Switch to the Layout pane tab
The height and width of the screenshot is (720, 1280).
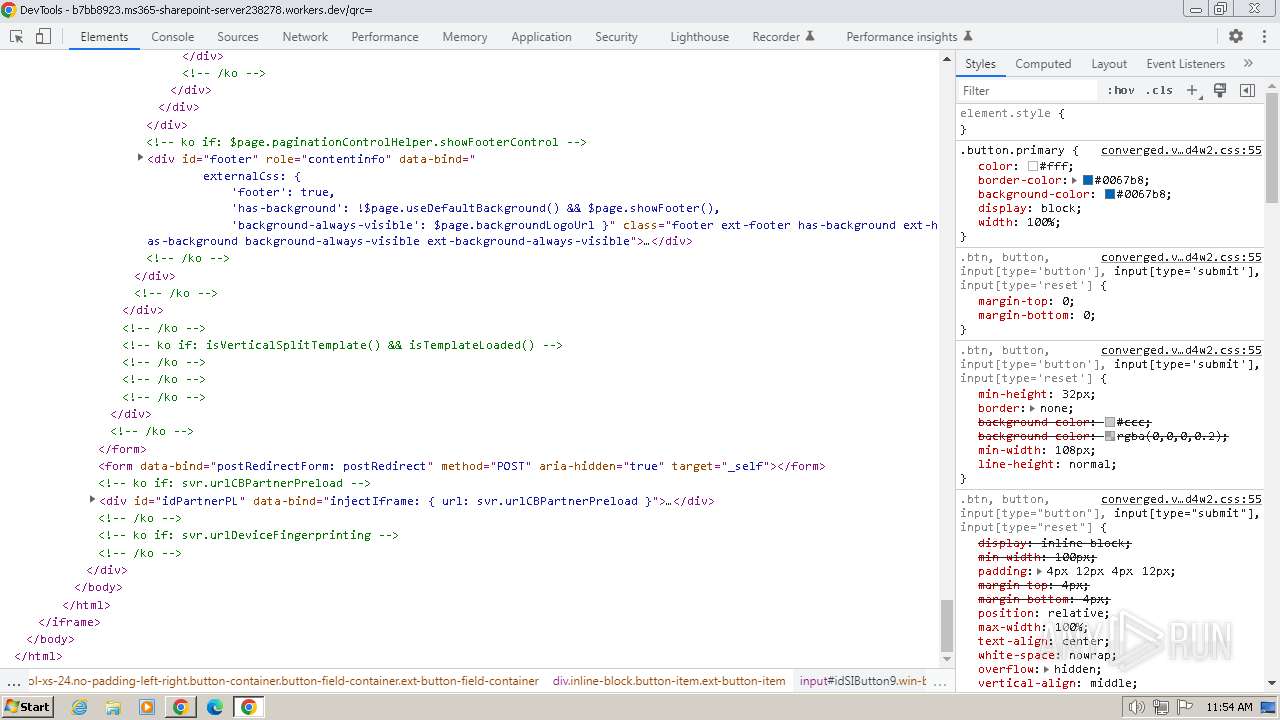click(x=1109, y=63)
